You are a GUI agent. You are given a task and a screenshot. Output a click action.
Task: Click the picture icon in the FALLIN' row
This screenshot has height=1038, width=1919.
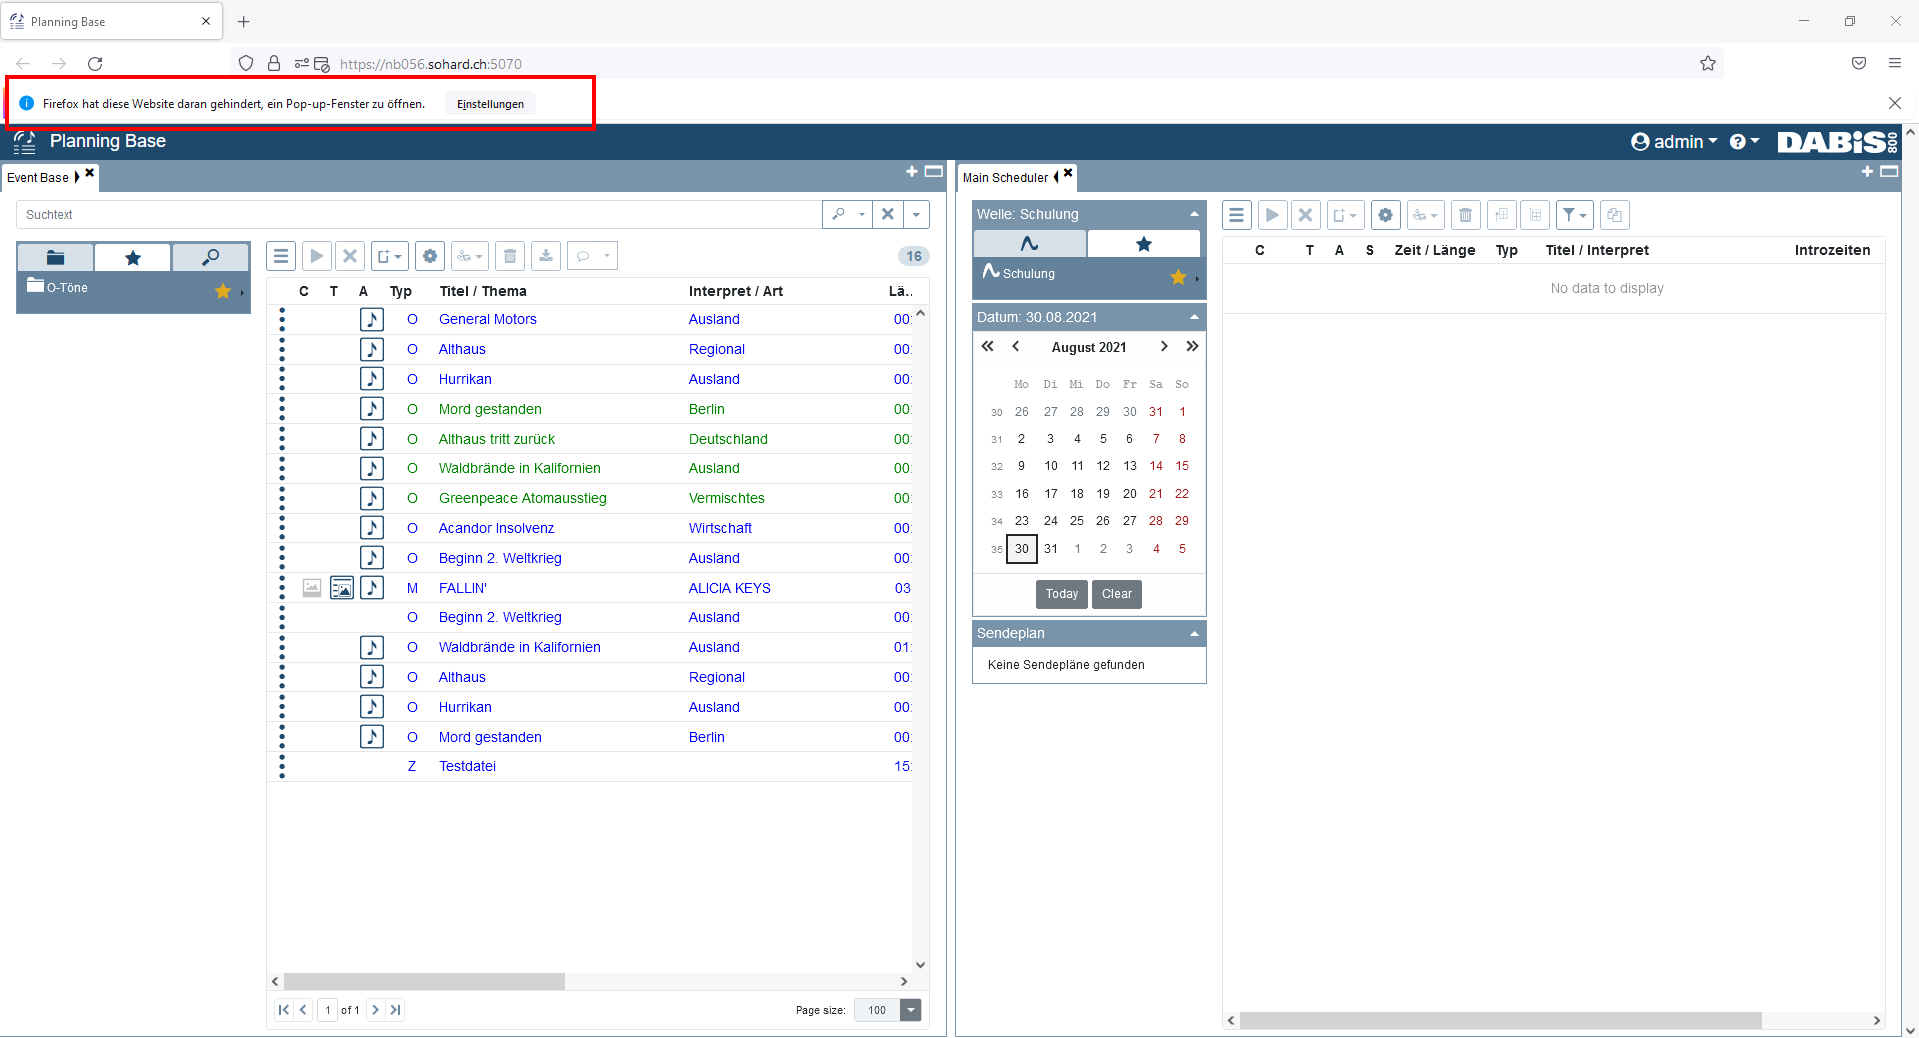(342, 588)
